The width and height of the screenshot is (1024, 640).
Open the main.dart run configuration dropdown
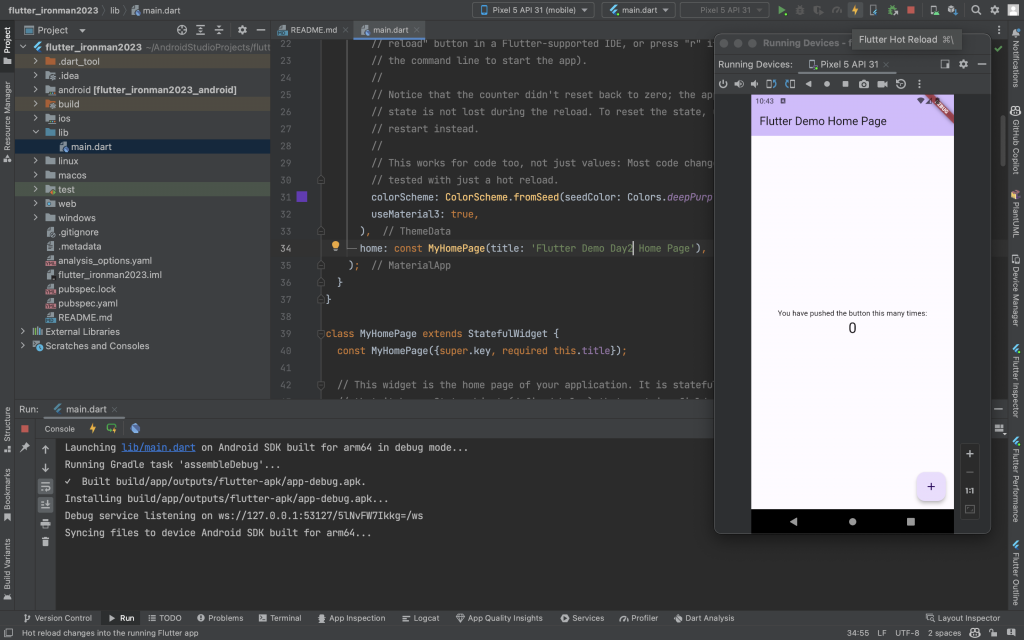[638, 10]
